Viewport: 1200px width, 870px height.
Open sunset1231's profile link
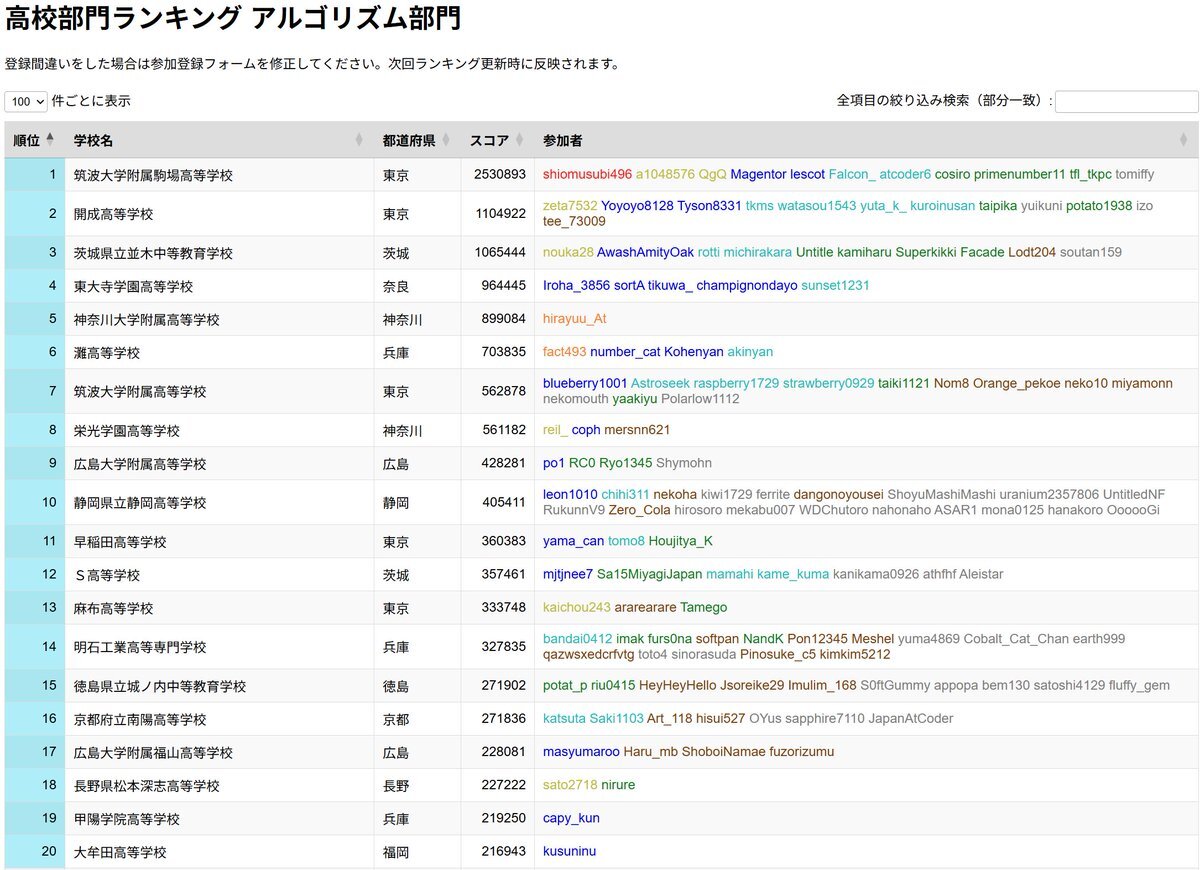[x=835, y=285]
